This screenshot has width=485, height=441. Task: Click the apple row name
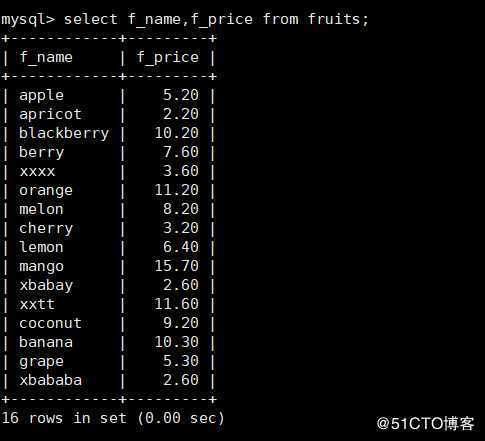coord(41,96)
